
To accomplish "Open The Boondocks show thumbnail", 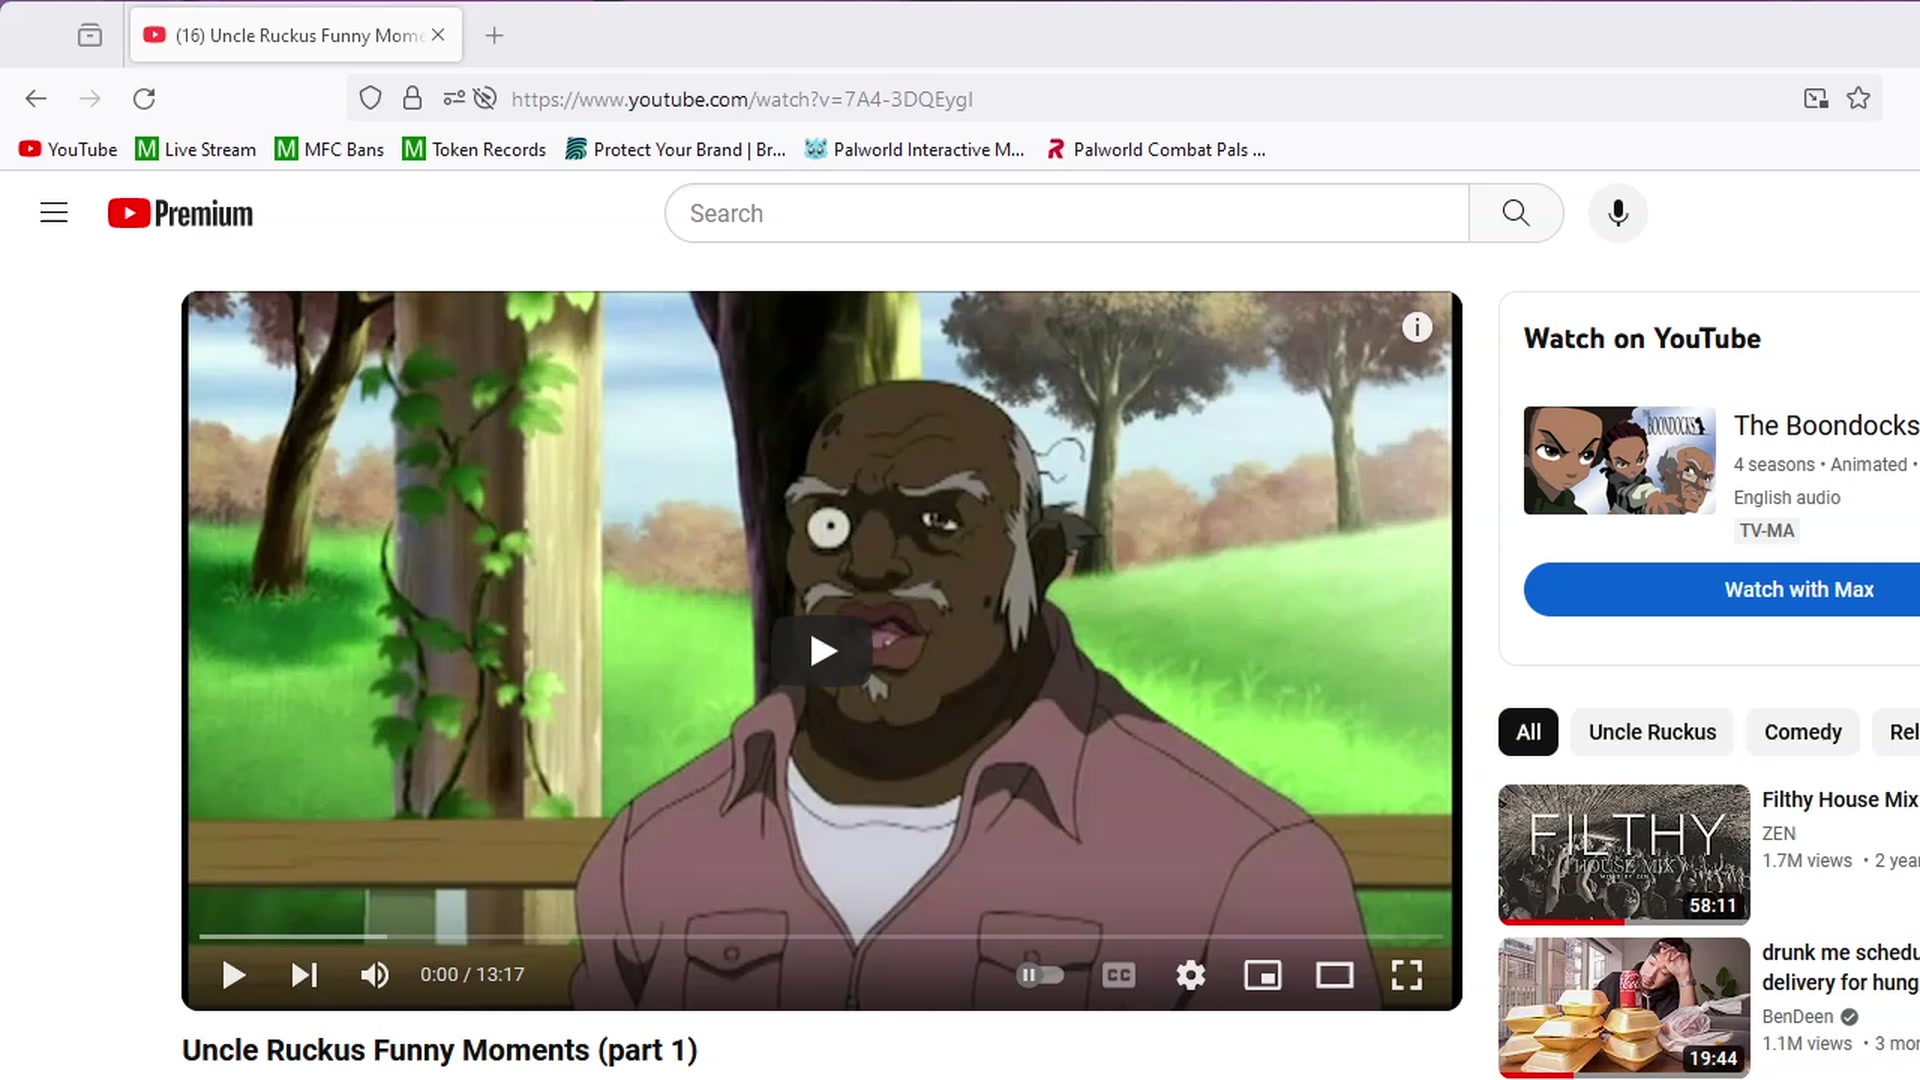I will tap(1620, 460).
